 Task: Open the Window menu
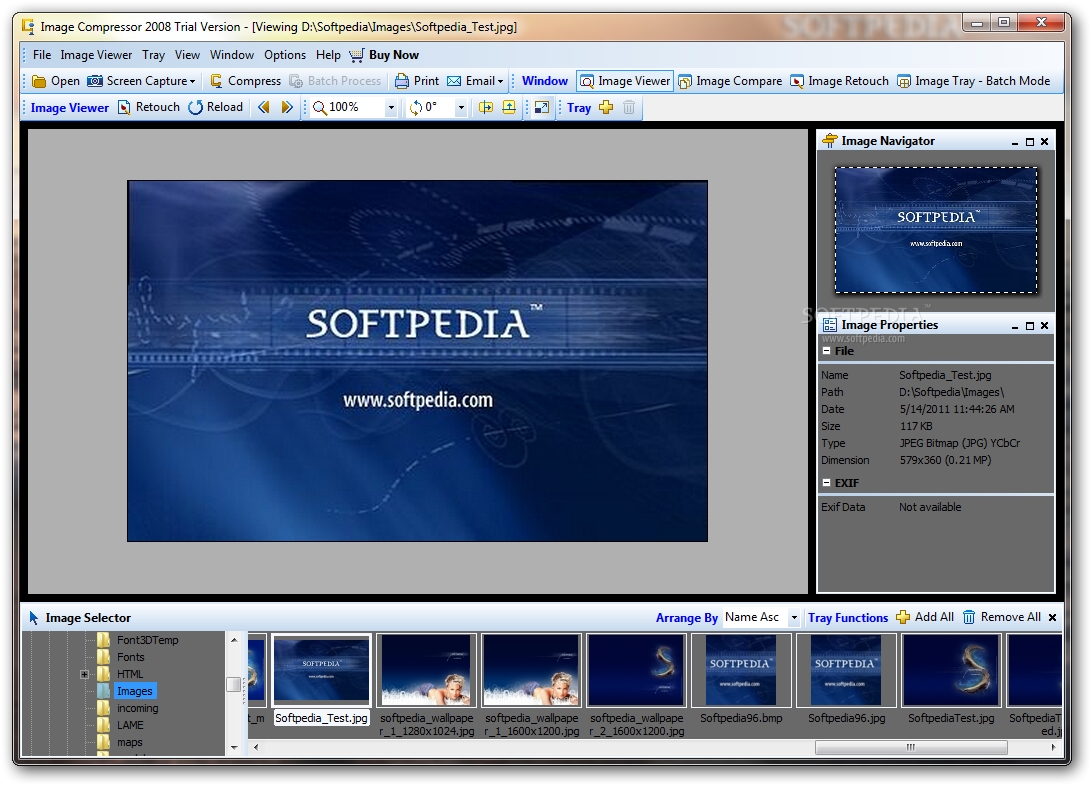pos(232,55)
